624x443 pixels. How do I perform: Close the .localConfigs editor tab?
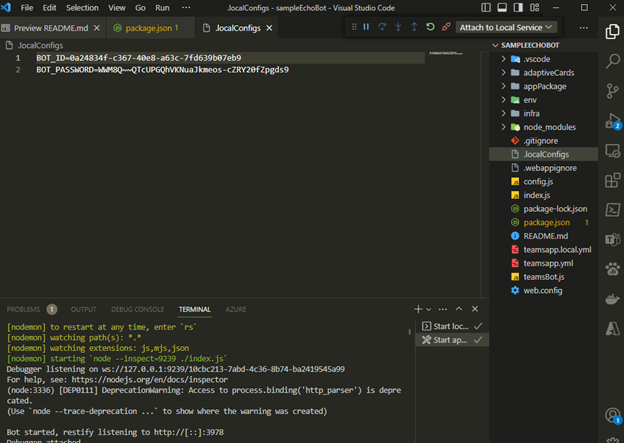click(269, 28)
